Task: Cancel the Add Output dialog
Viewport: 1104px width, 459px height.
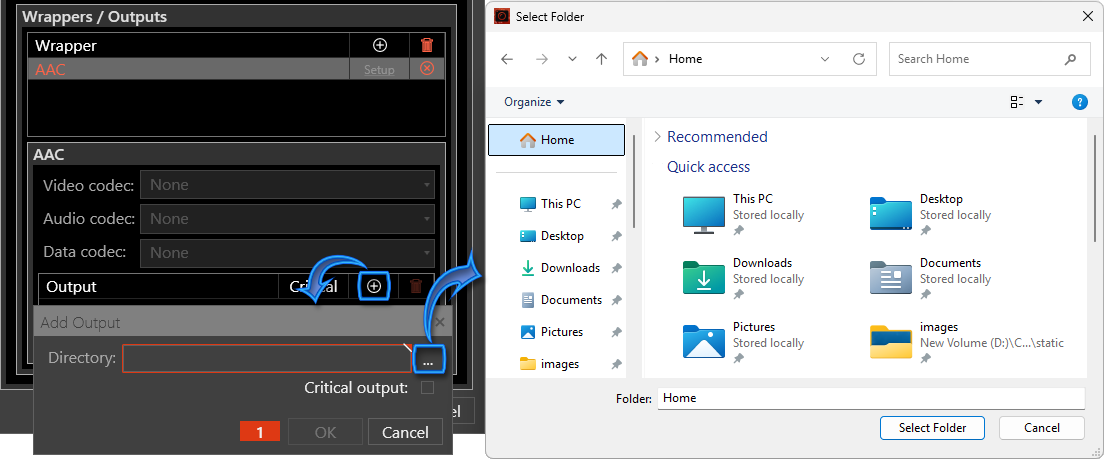Action: [x=405, y=432]
